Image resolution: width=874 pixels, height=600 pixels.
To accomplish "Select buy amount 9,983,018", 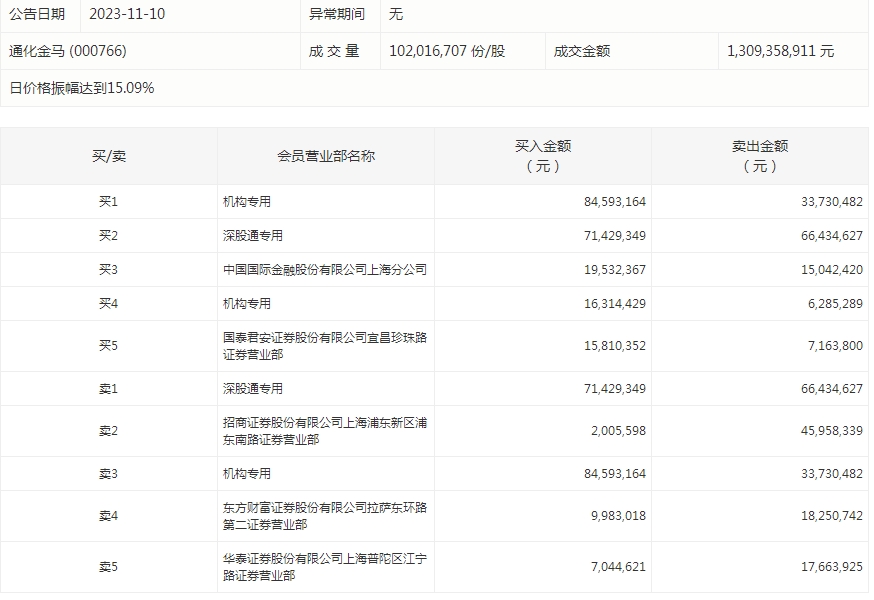I will point(618,516).
